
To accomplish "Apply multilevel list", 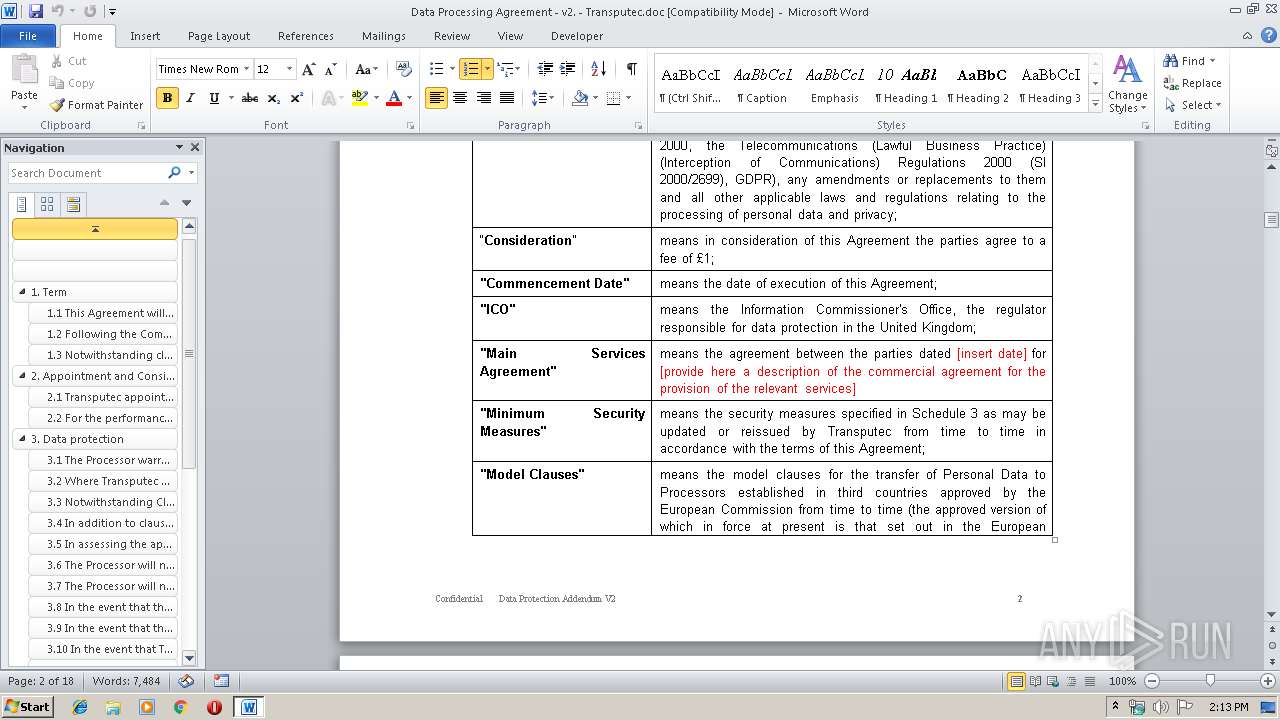I will [504, 69].
